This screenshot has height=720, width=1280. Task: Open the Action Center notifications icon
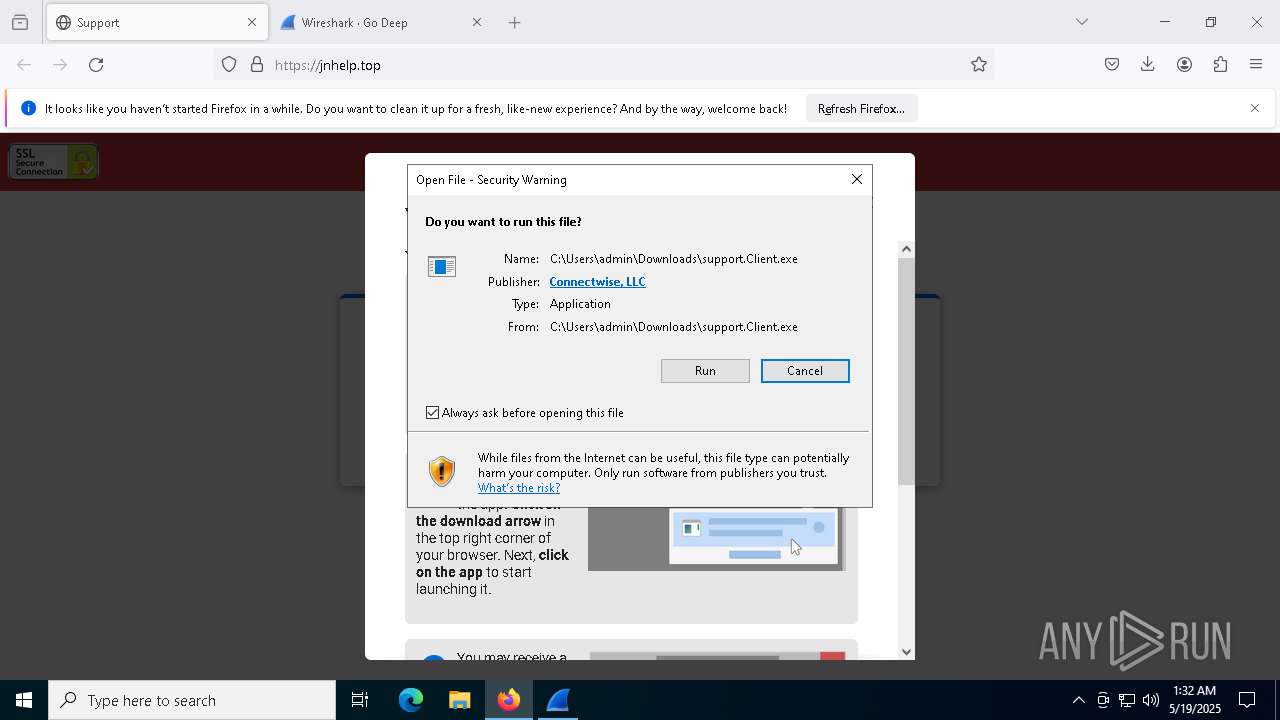[x=1247, y=700]
